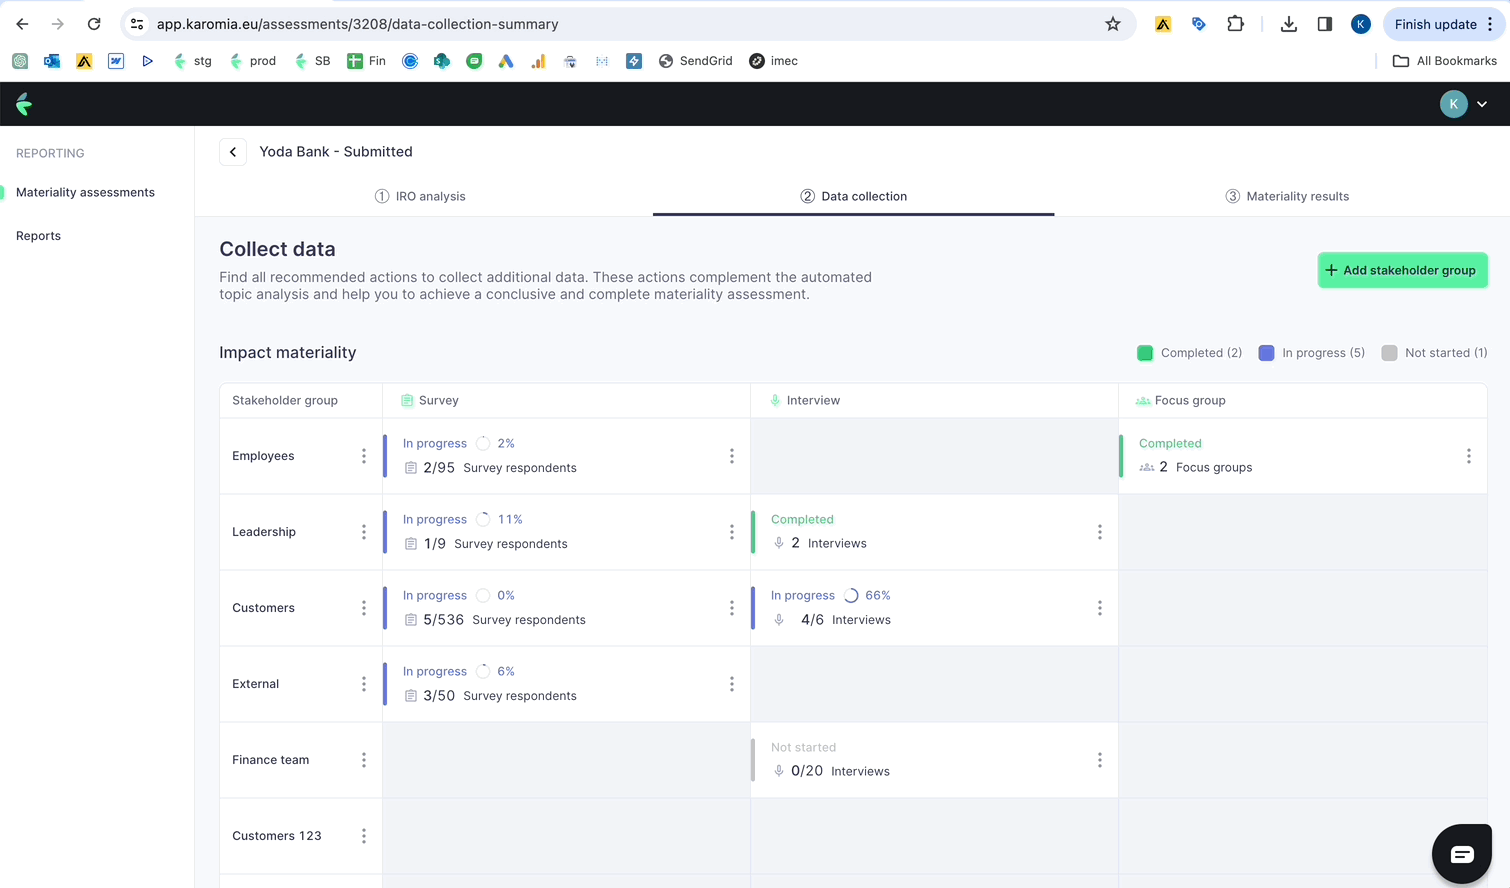The width and height of the screenshot is (1510, 888).
Task: Open prod bookmark
Action: (252, 61)
